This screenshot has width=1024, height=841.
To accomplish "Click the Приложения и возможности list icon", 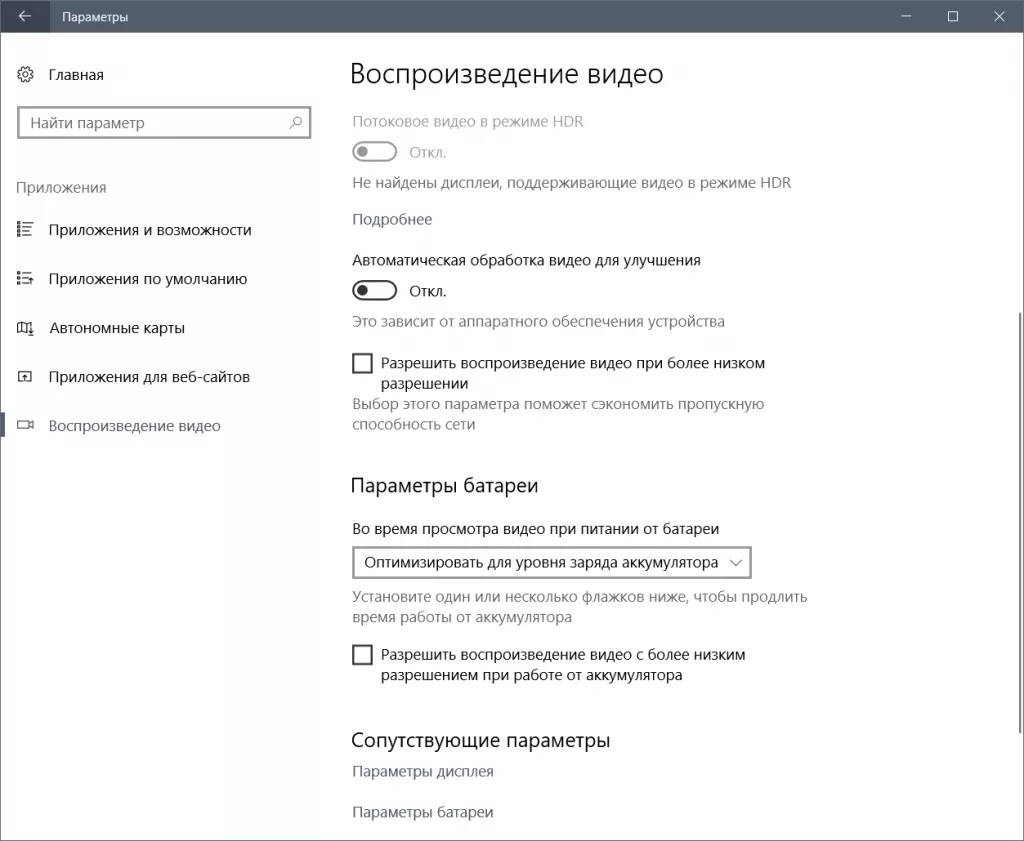I will point(24,229).
